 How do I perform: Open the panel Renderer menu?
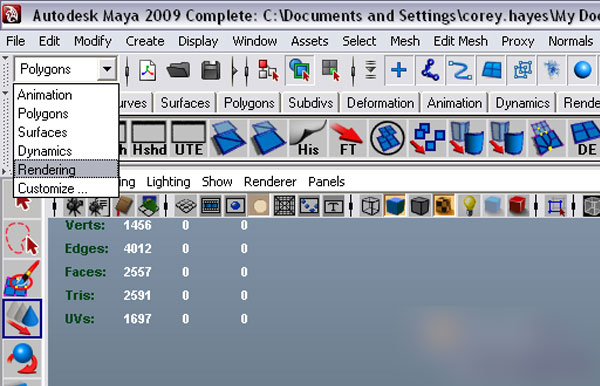[270, 182]
